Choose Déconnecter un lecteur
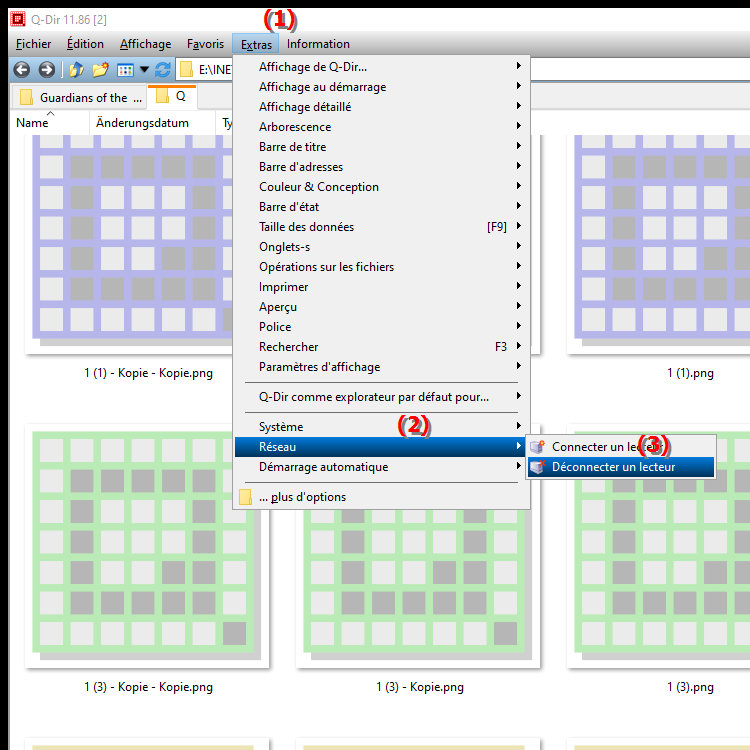The image size is (750, 750). pyautogui.click(x=621, y=467)
